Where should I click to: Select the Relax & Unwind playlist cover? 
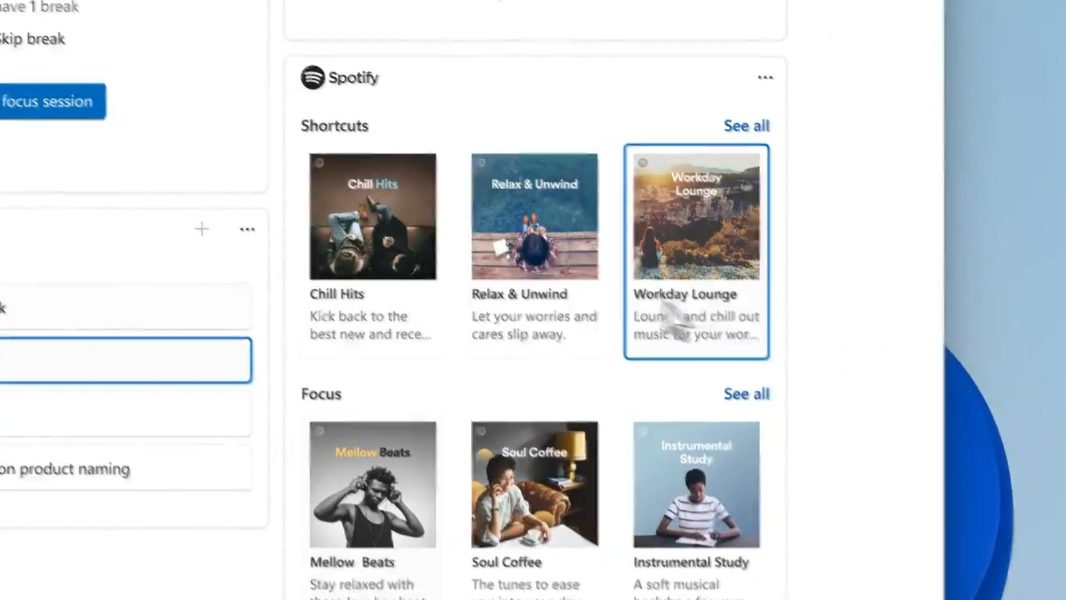534,216
